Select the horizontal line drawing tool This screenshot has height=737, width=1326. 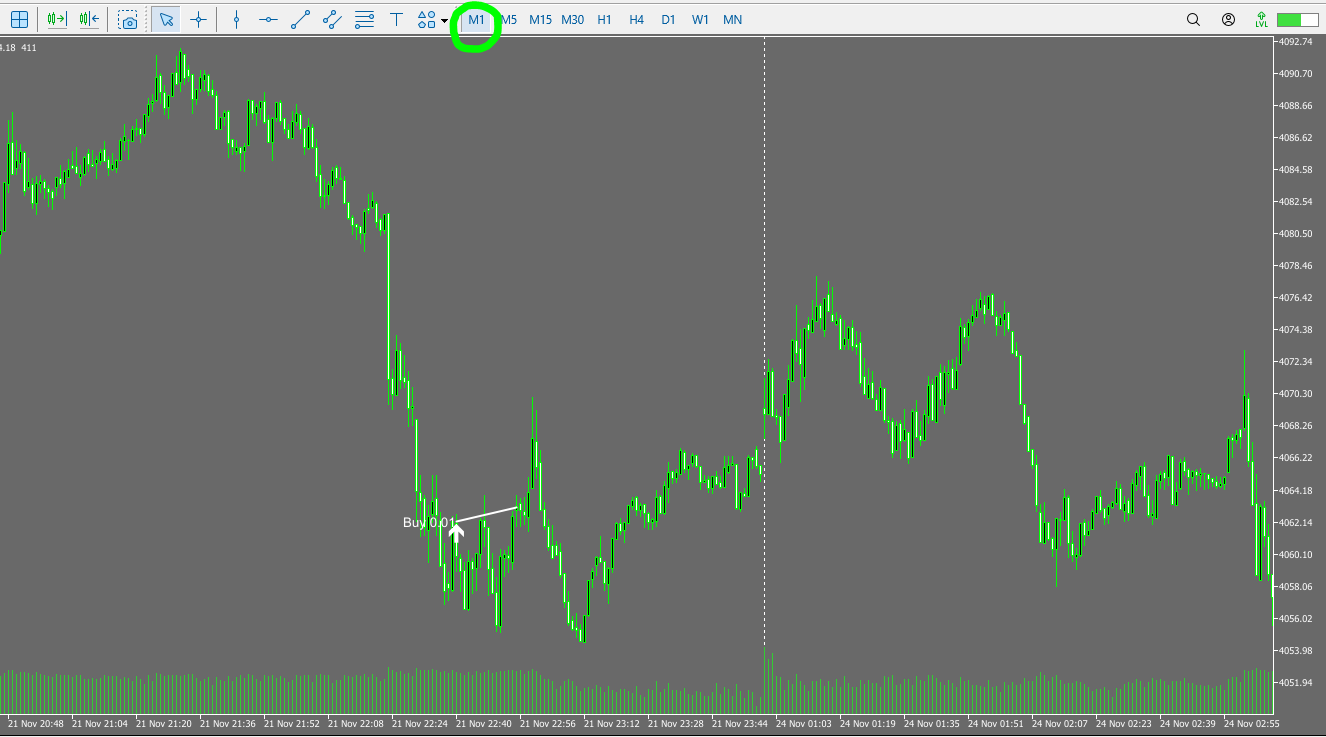(267, 19)
